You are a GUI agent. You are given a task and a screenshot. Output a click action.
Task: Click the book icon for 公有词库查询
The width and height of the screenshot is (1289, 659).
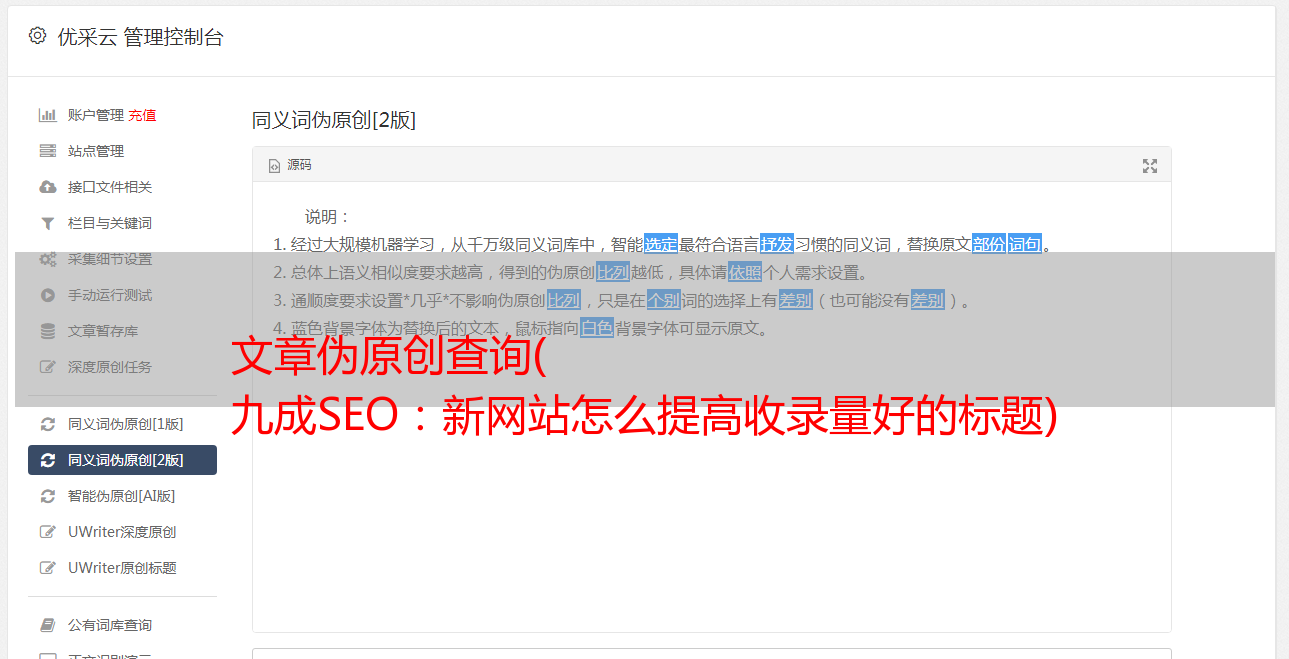click(x=47, y=625)
